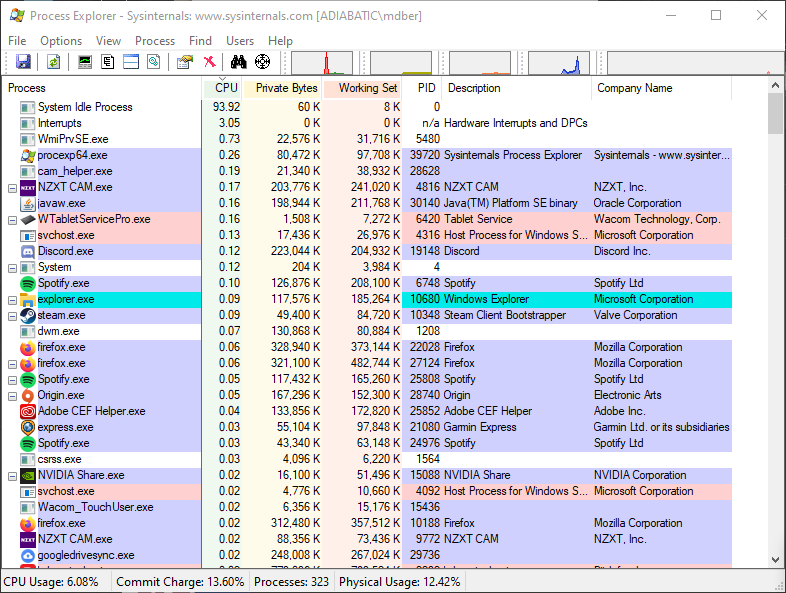Click the binoculars Find Handle icon
The height and width of the screenshot is (593, 786).
click(239, 62)
